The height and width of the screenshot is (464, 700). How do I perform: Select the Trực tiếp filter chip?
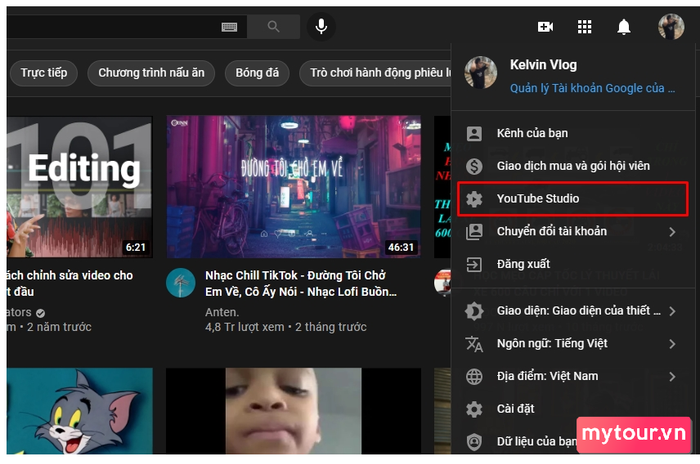(44, 73)
